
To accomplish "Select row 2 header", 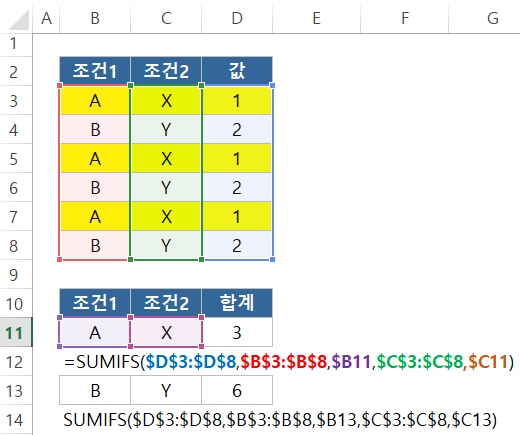I will pos(16,71).
